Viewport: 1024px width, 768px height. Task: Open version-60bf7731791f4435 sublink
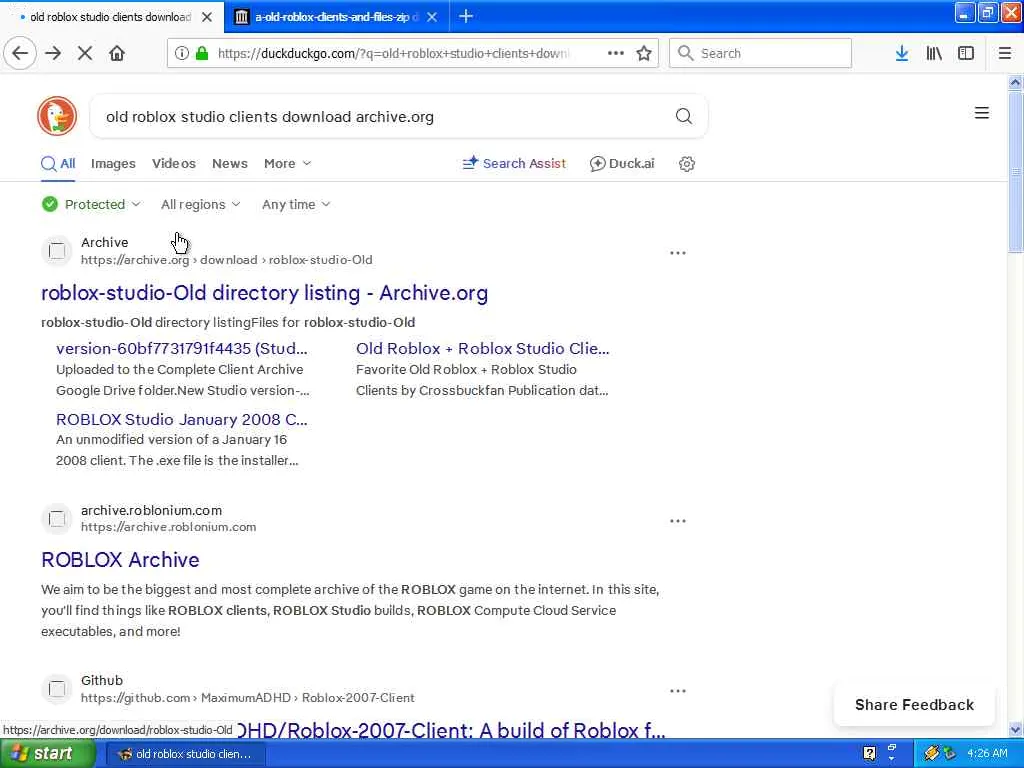click(182, 348)
